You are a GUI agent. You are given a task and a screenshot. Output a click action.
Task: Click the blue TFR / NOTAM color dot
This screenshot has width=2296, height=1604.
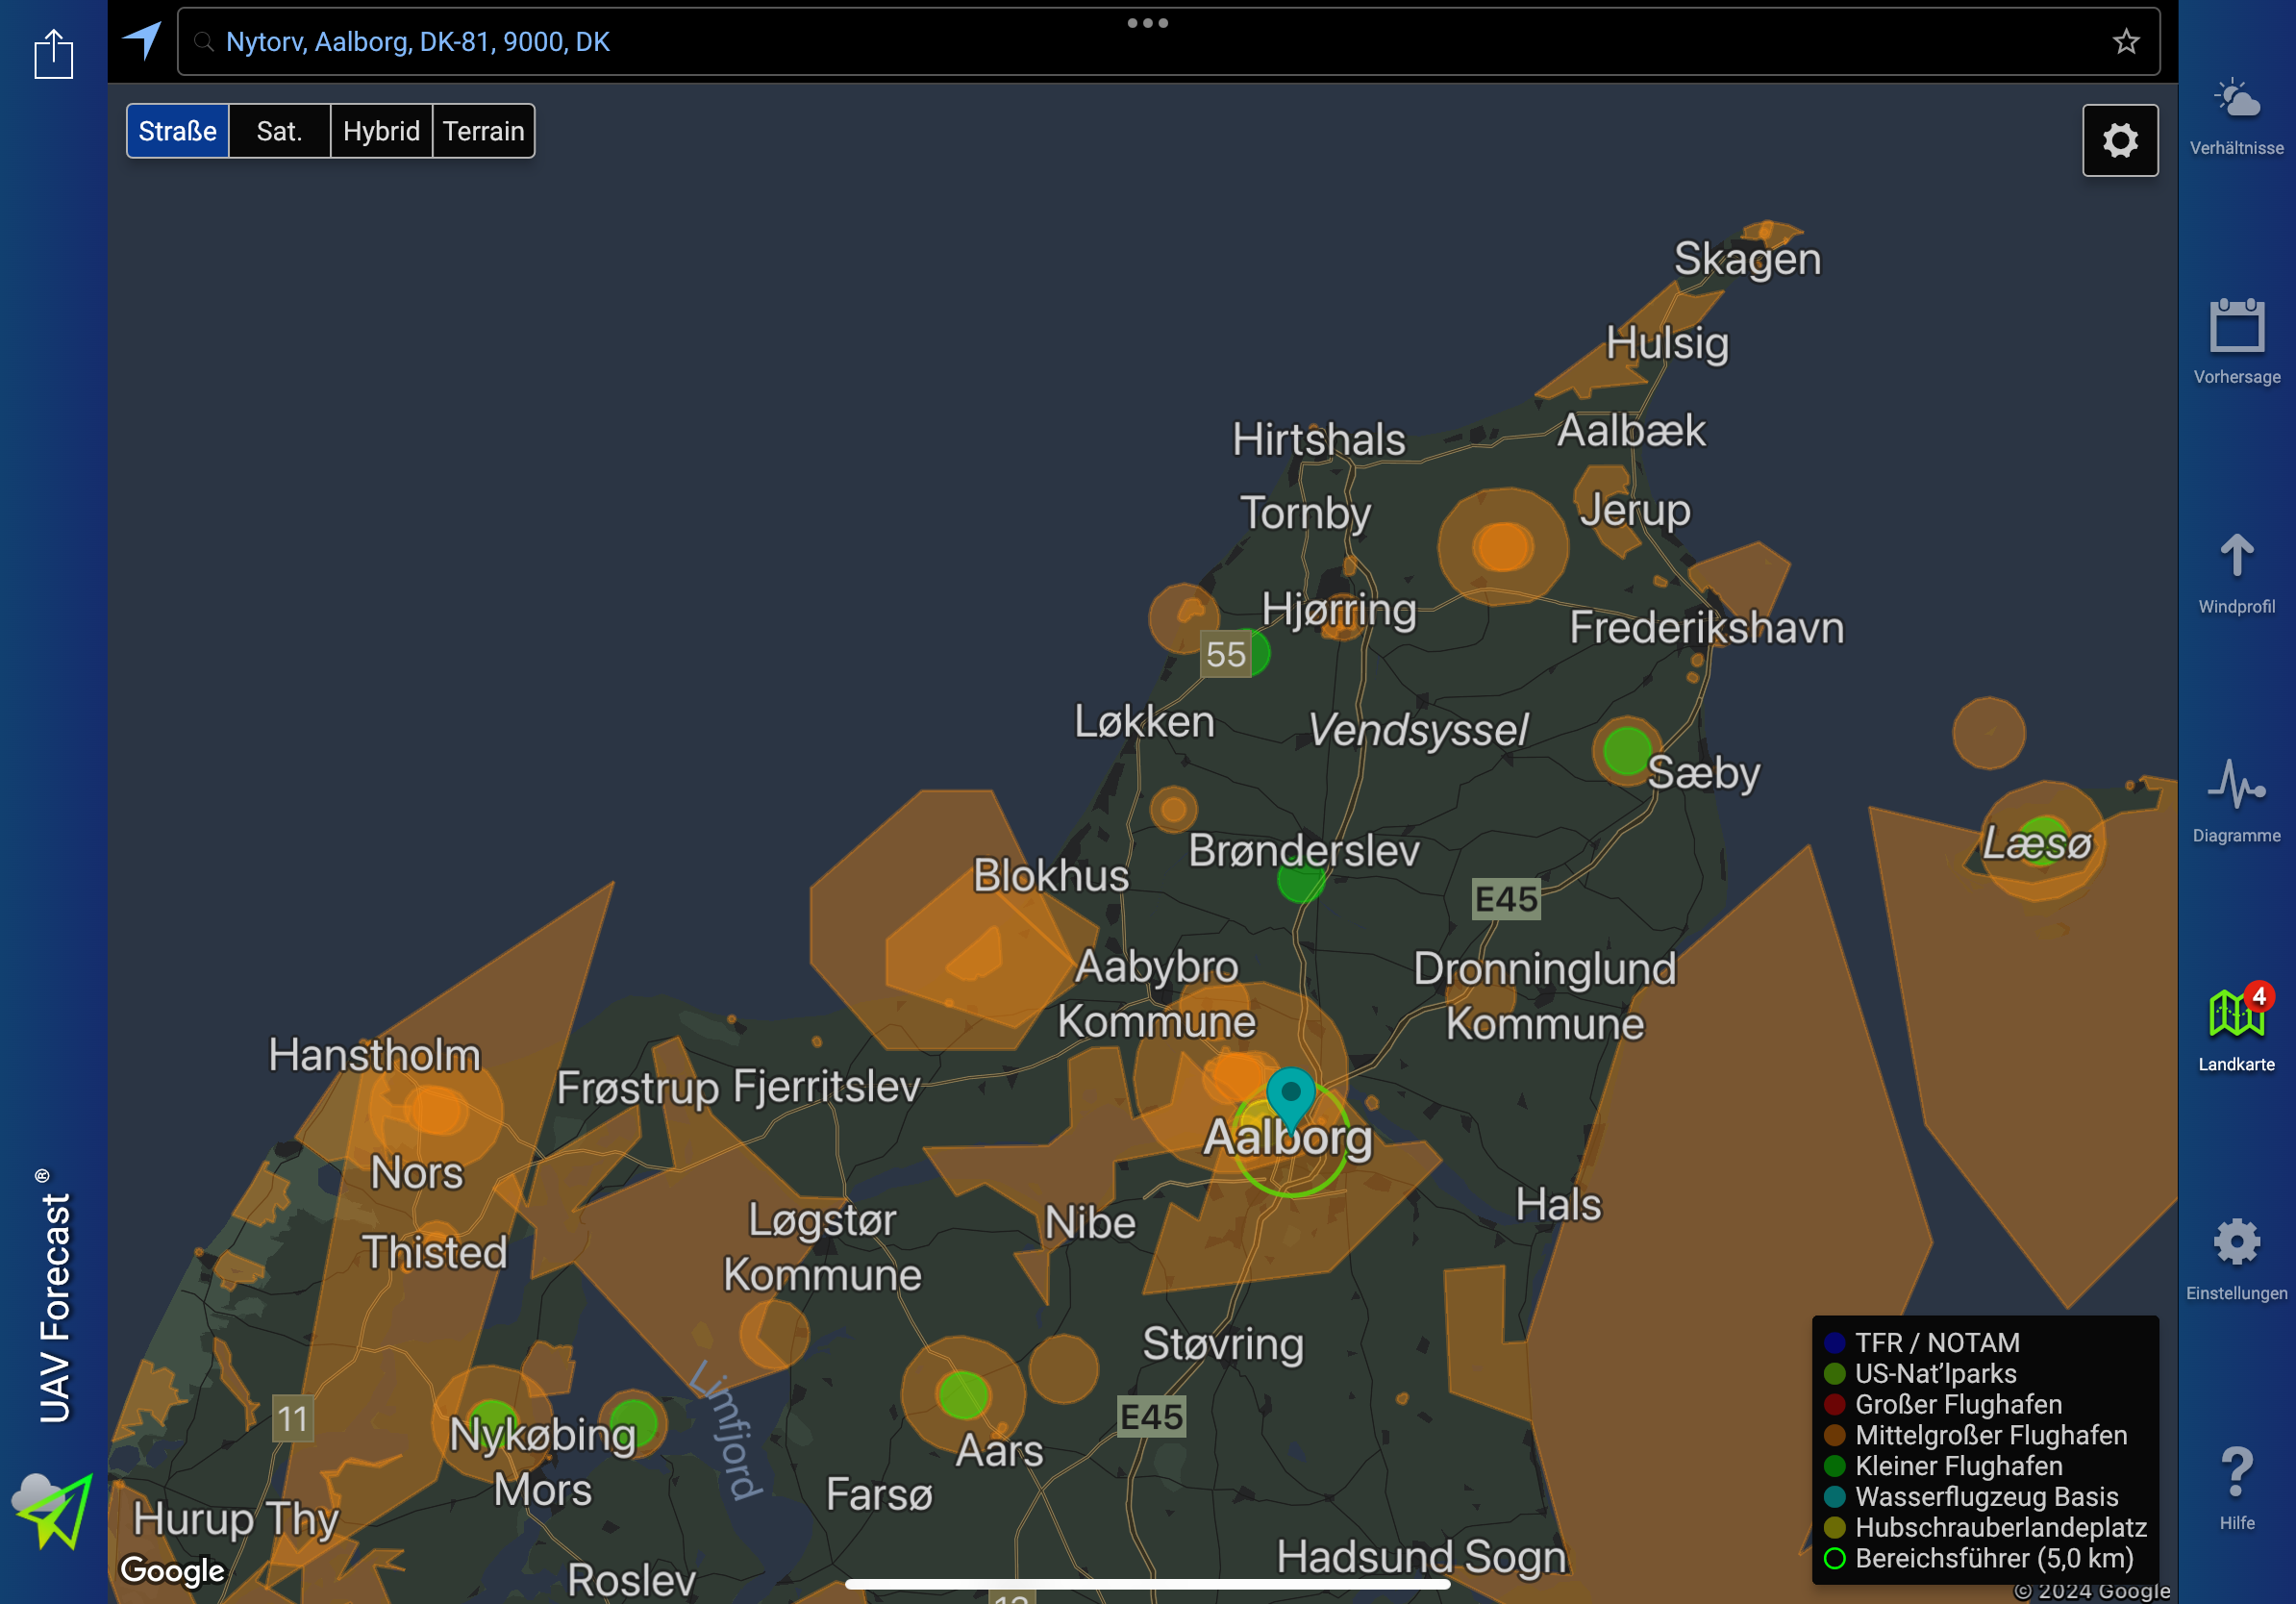[1834, 1342]
